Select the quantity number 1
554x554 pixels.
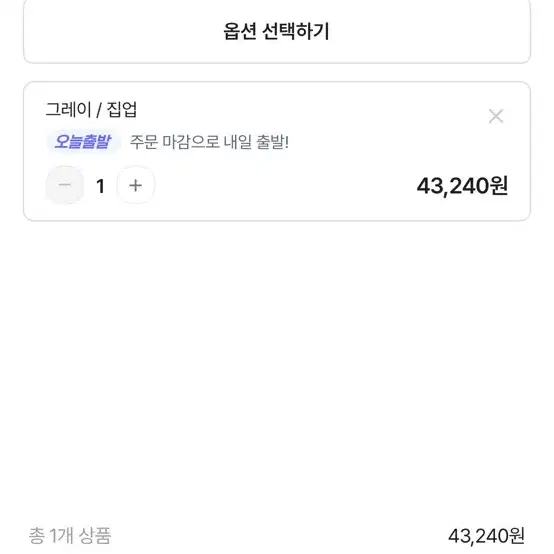100,186
